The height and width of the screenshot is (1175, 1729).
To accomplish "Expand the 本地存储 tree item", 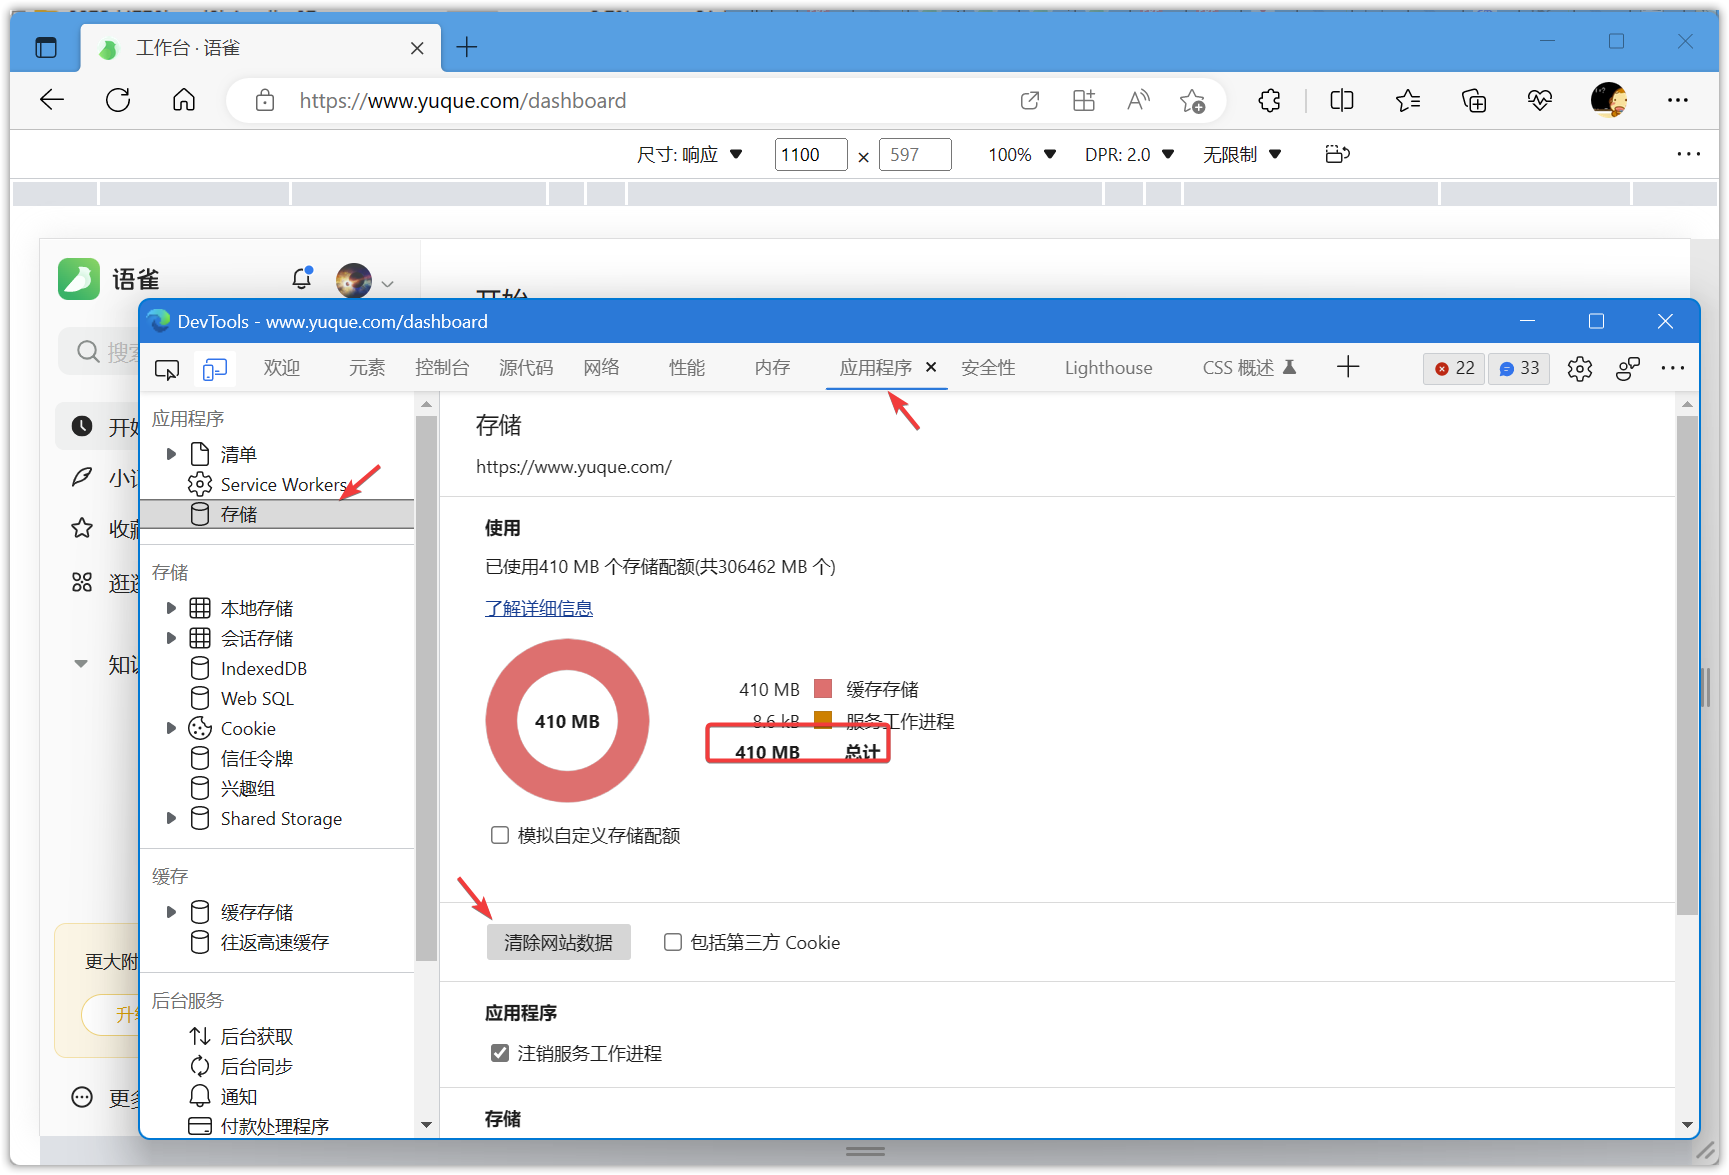I will tap(170, 607).
